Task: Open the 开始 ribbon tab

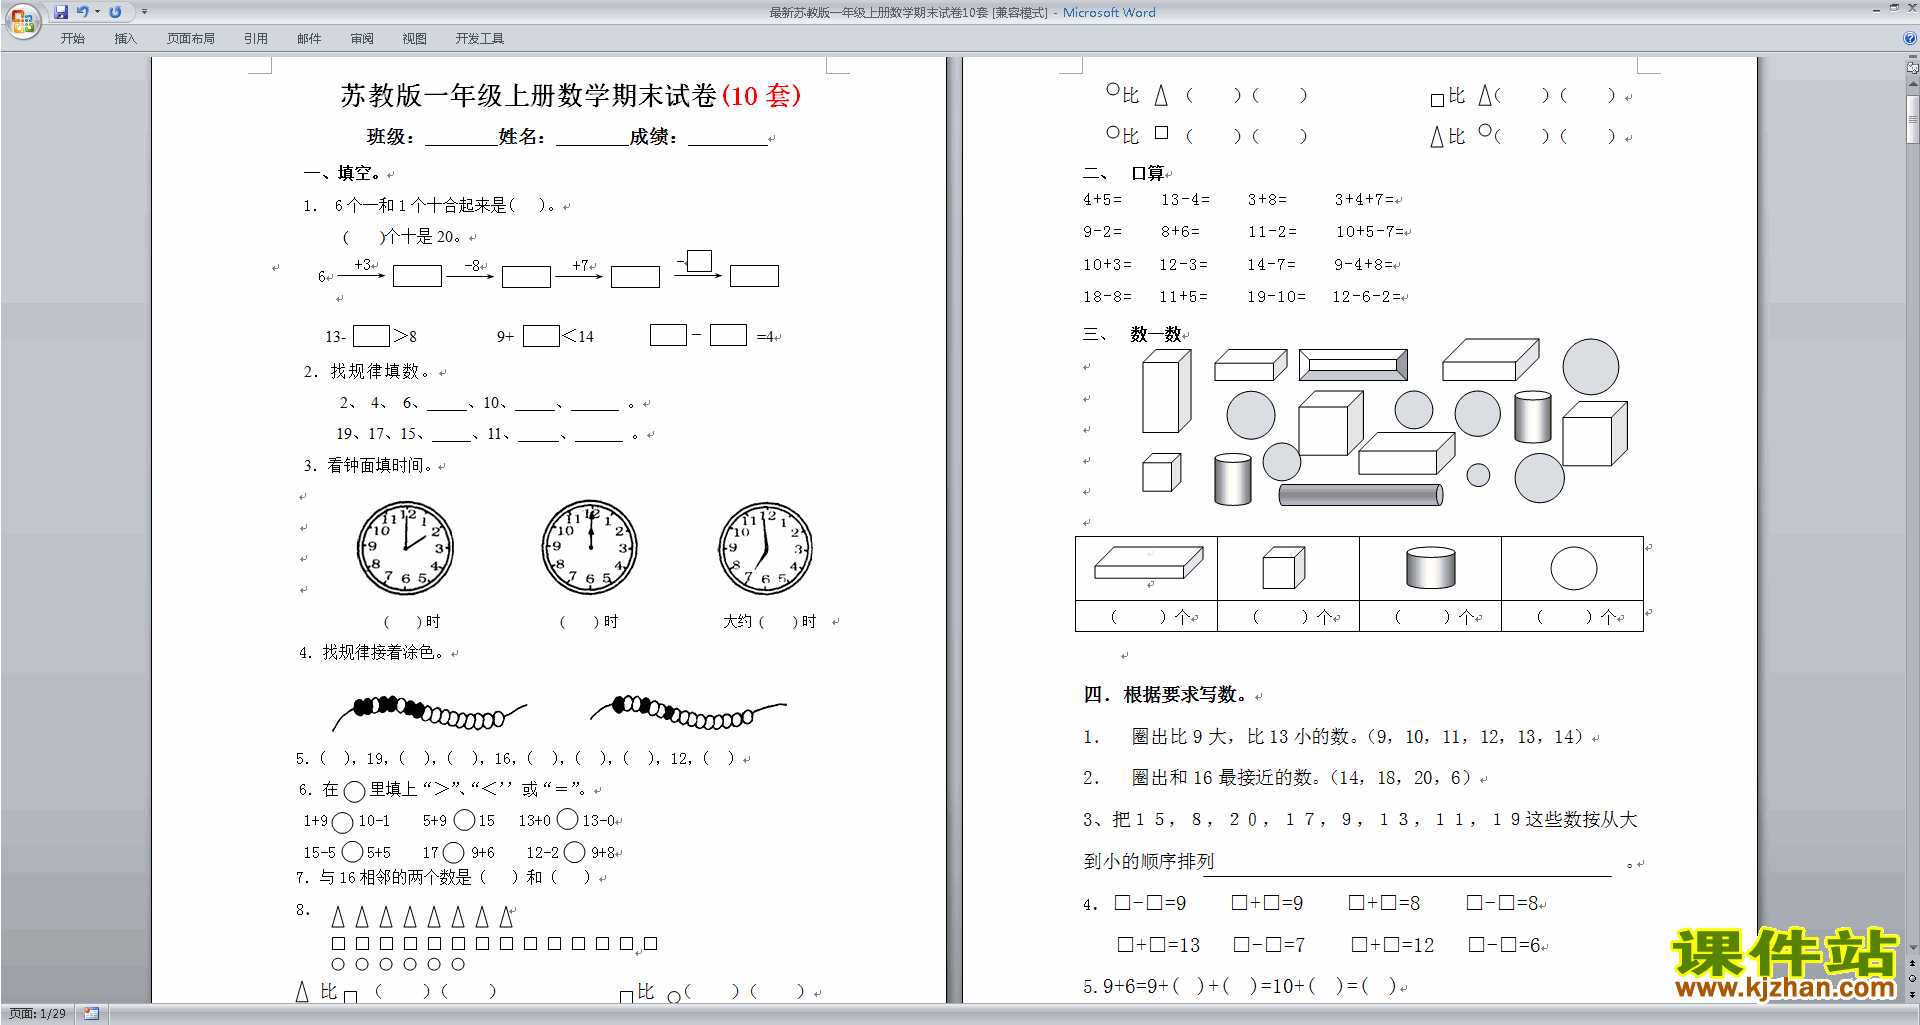Action: point(73,39)
